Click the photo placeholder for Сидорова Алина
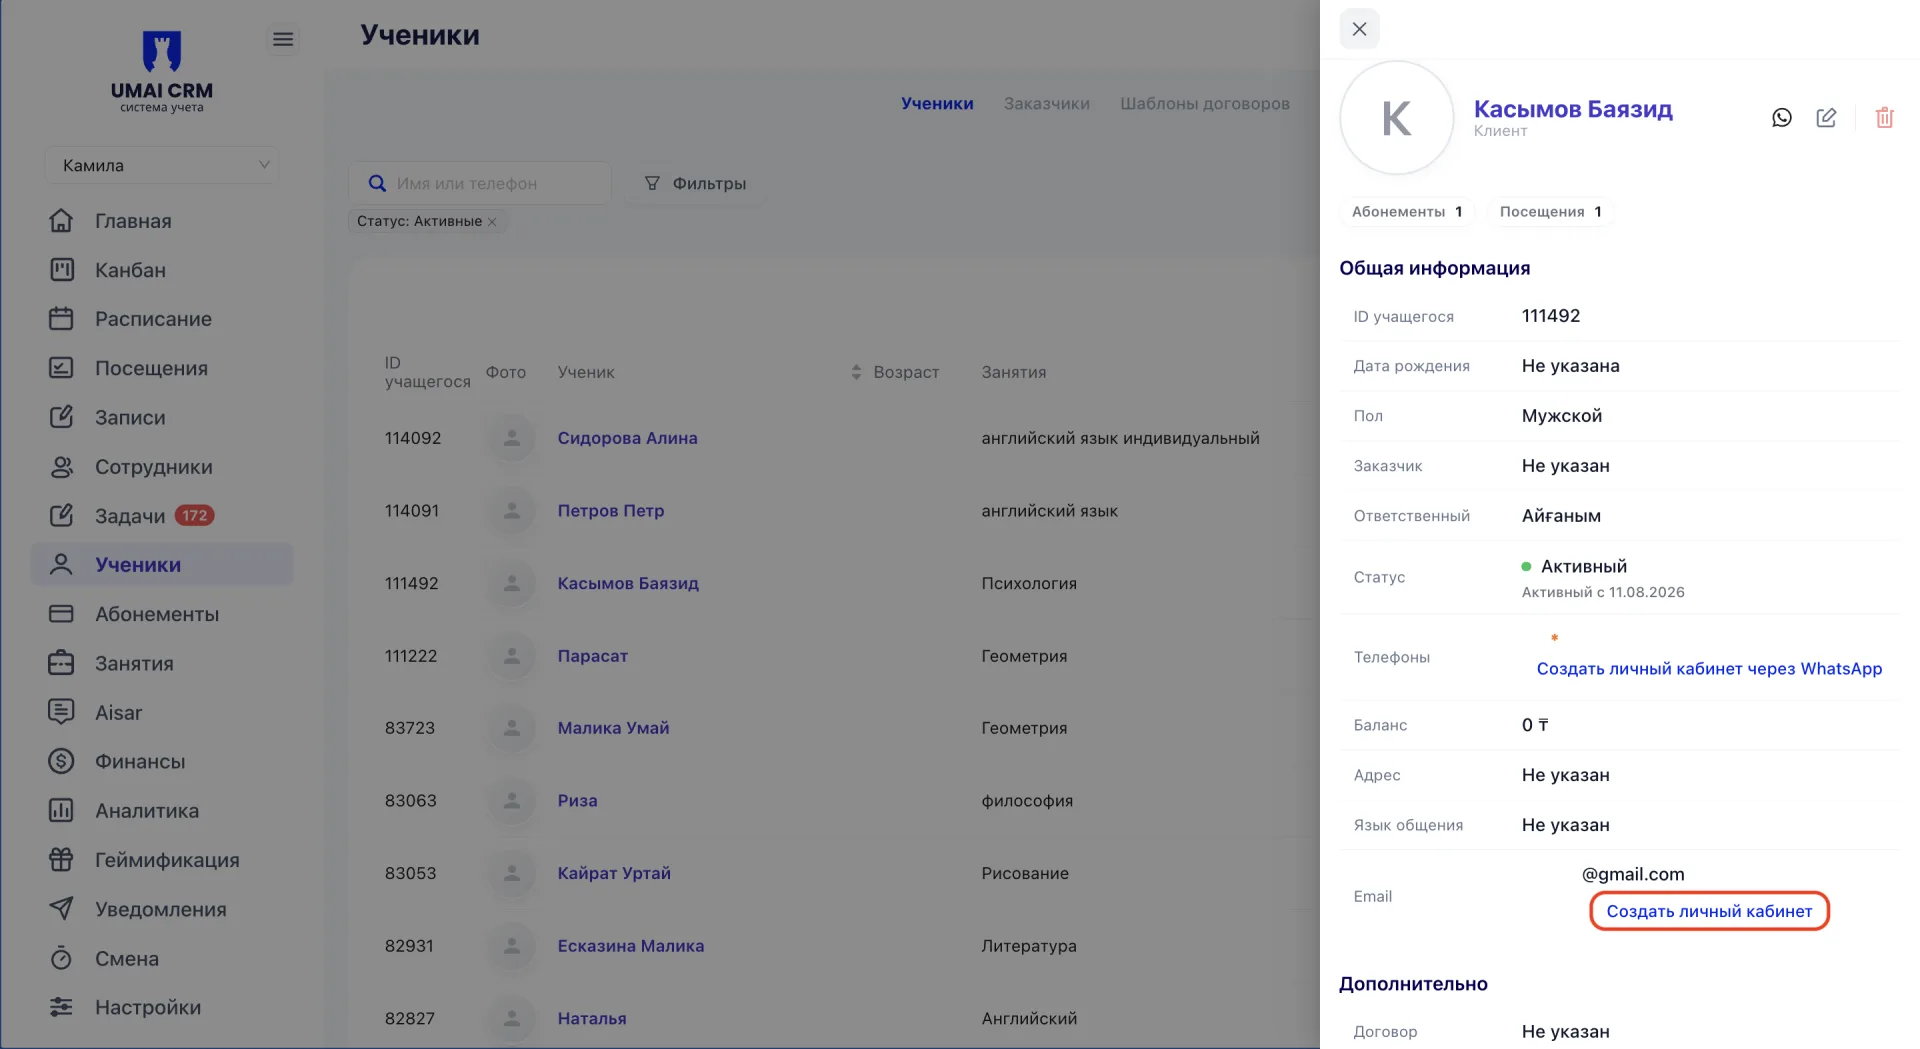This screenshot has width=1920, height=1049. (511, 438)
